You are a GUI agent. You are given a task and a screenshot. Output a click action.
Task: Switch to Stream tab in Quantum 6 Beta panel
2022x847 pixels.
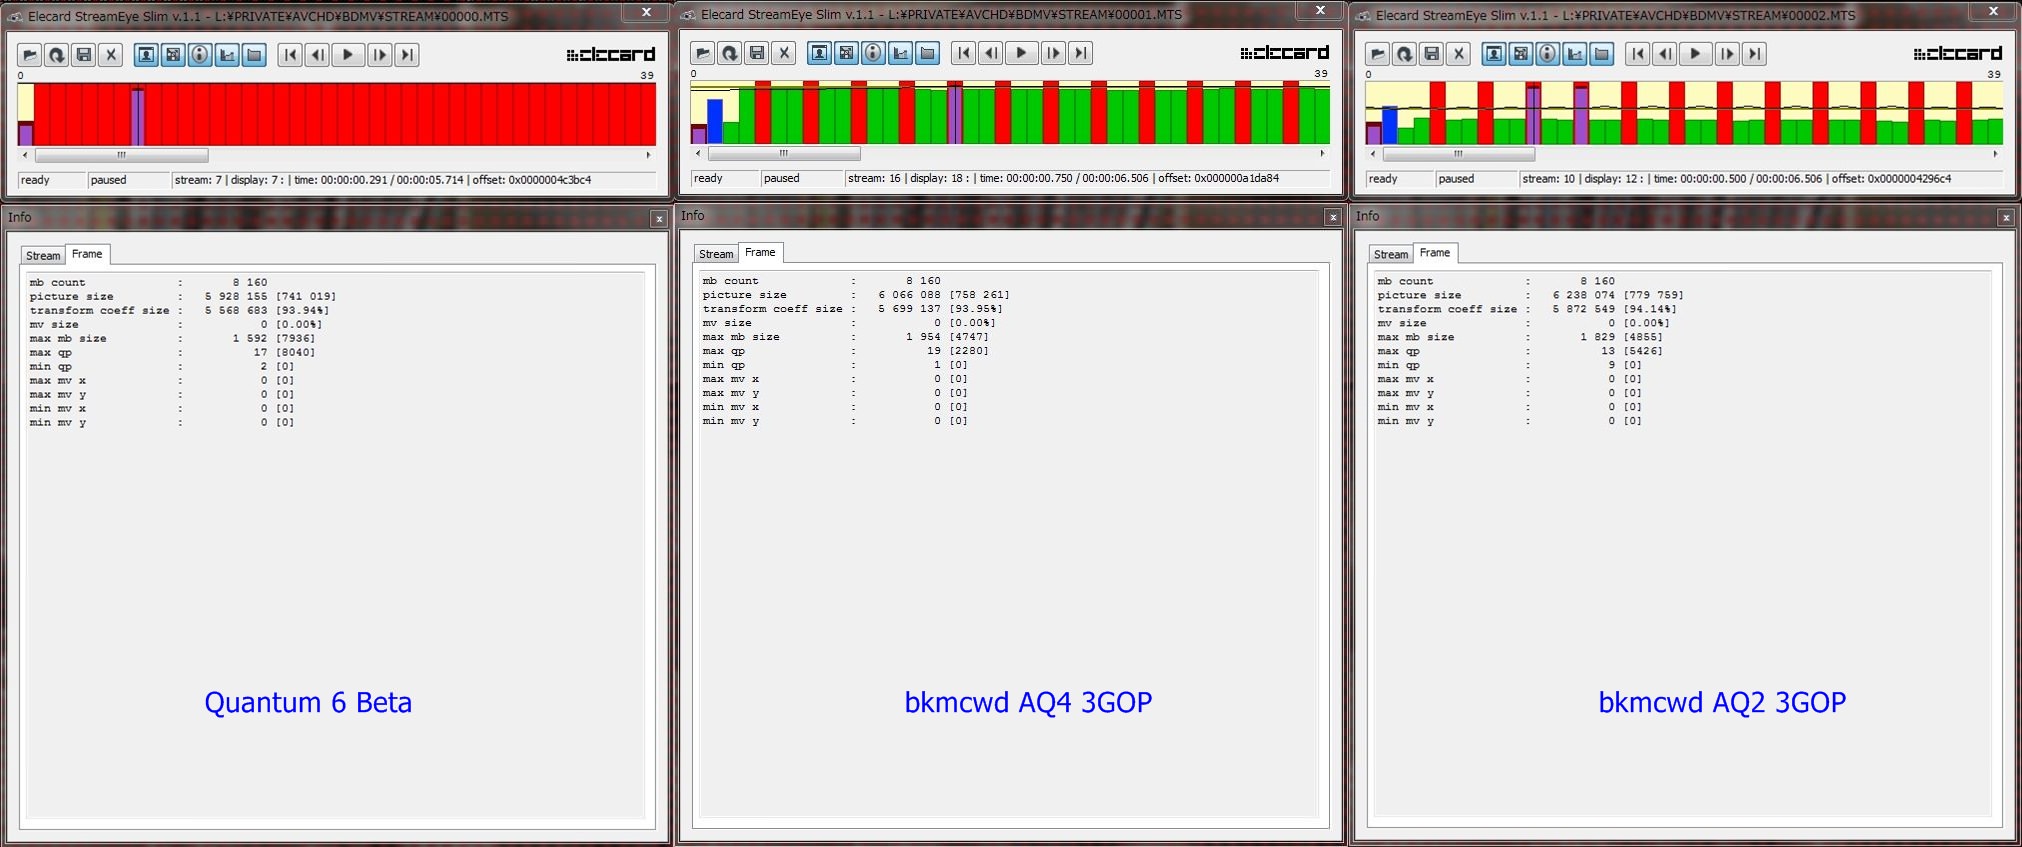[43, 256]
